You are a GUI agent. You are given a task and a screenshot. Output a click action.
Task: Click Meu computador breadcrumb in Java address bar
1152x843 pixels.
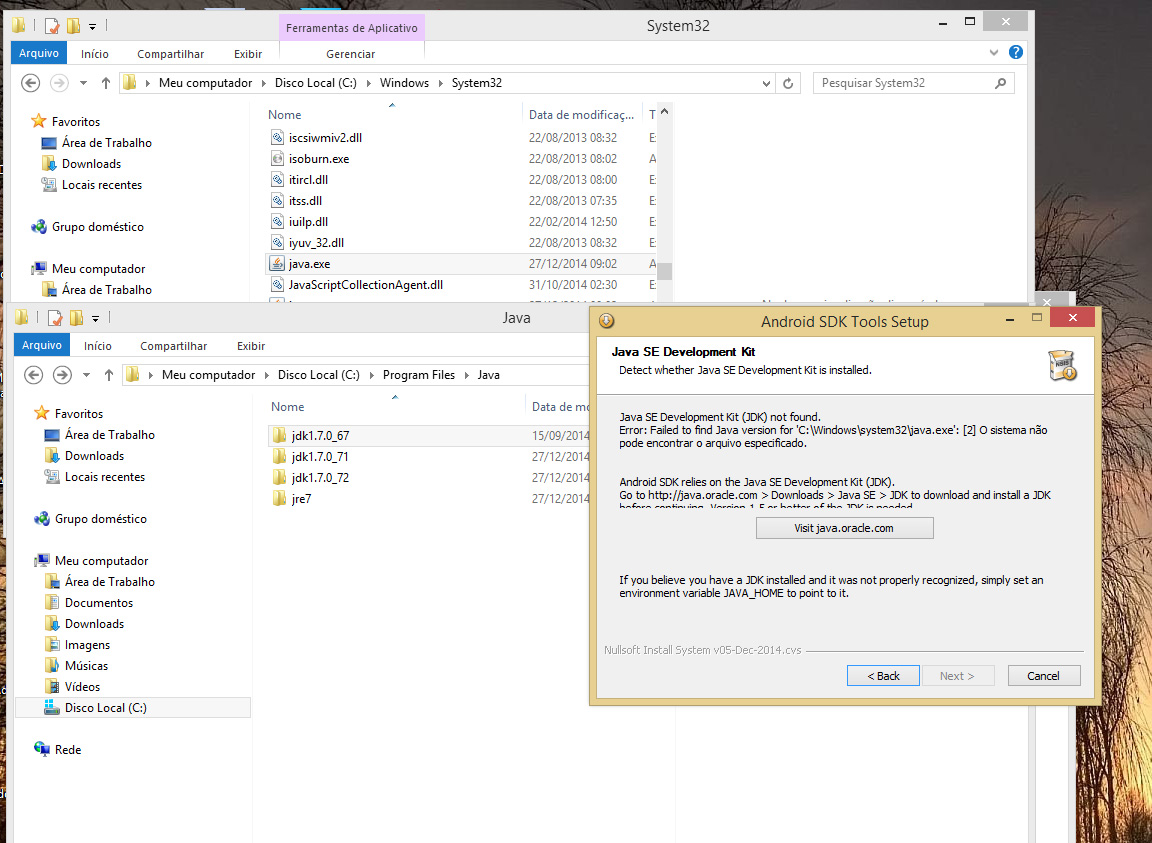[x=209, y=375]
